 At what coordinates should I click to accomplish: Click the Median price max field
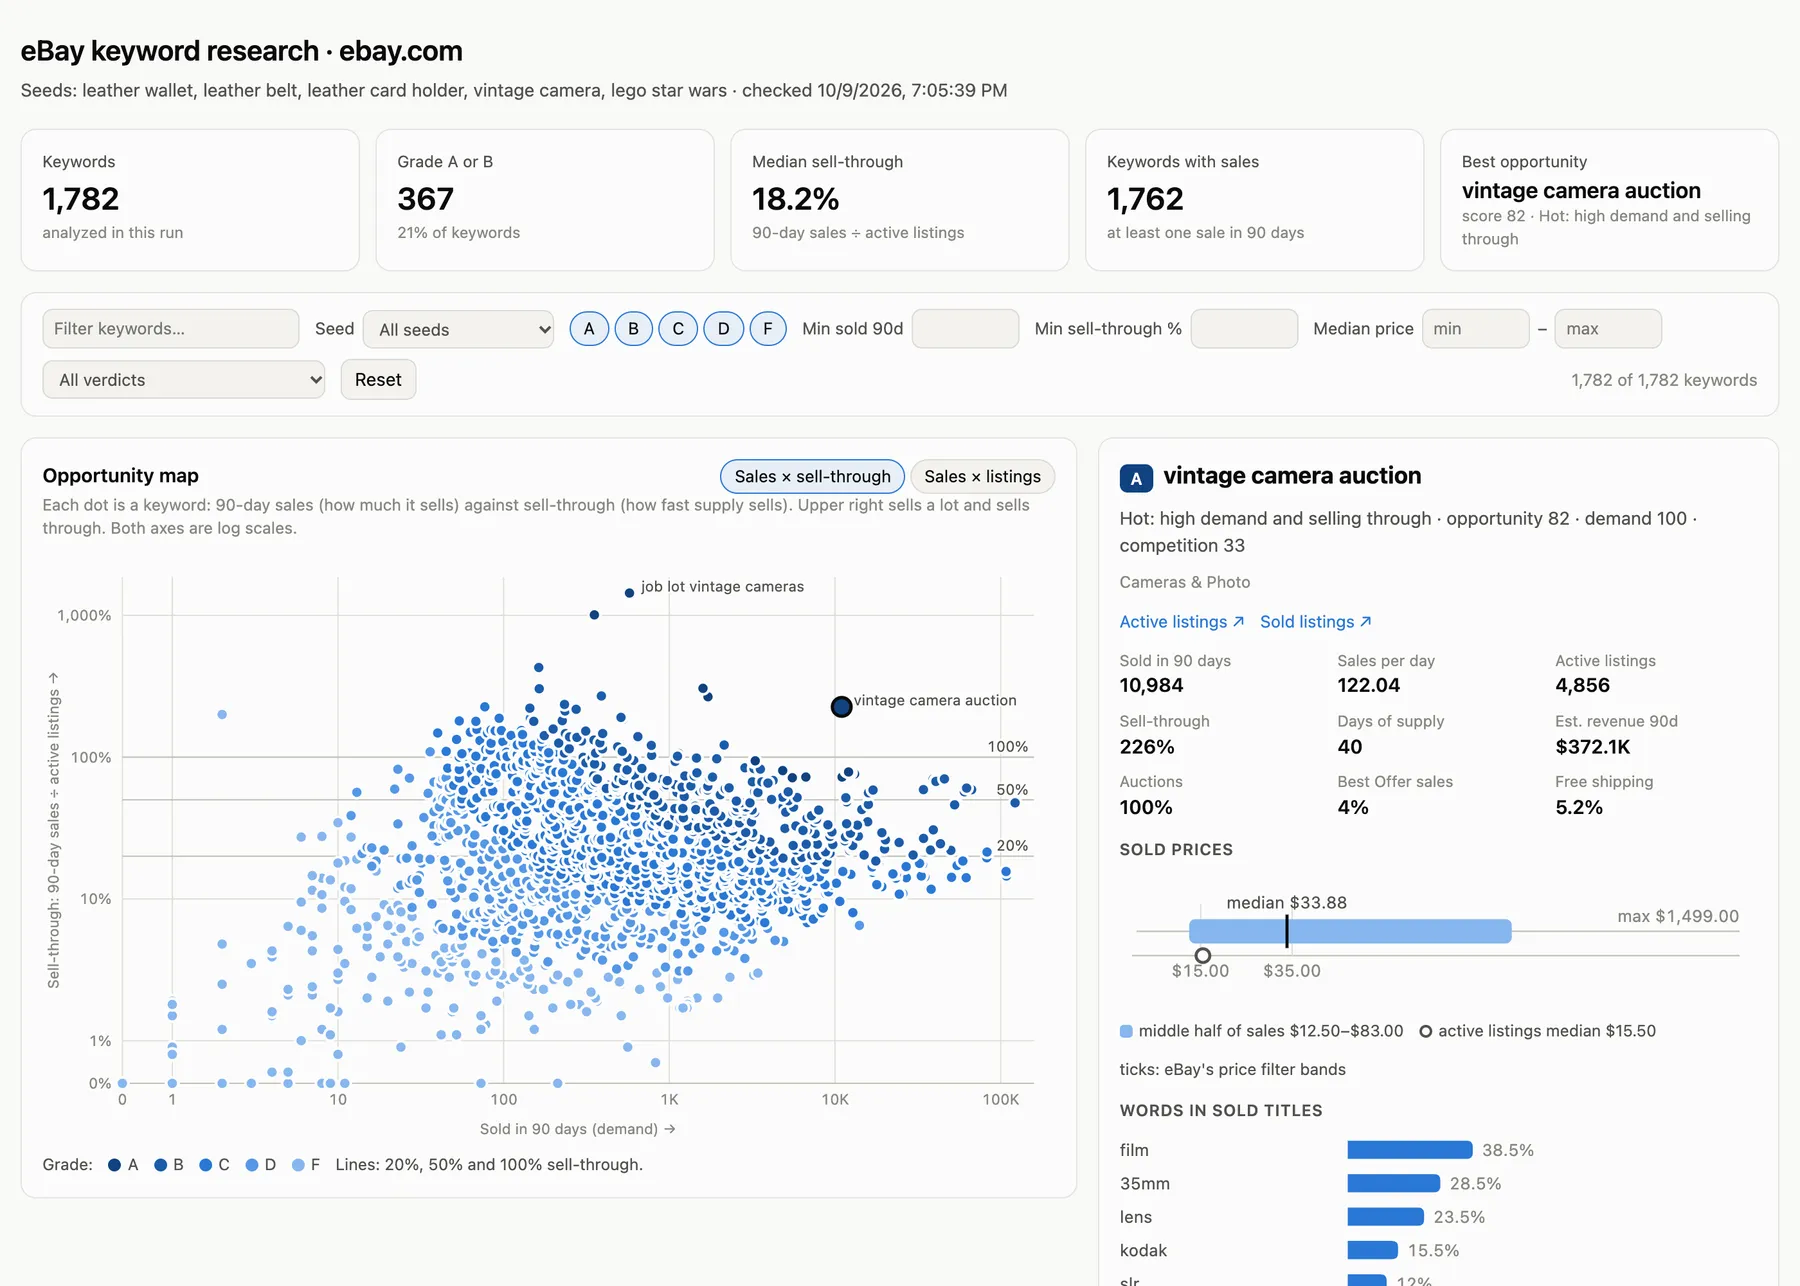tap(1608, 329)
